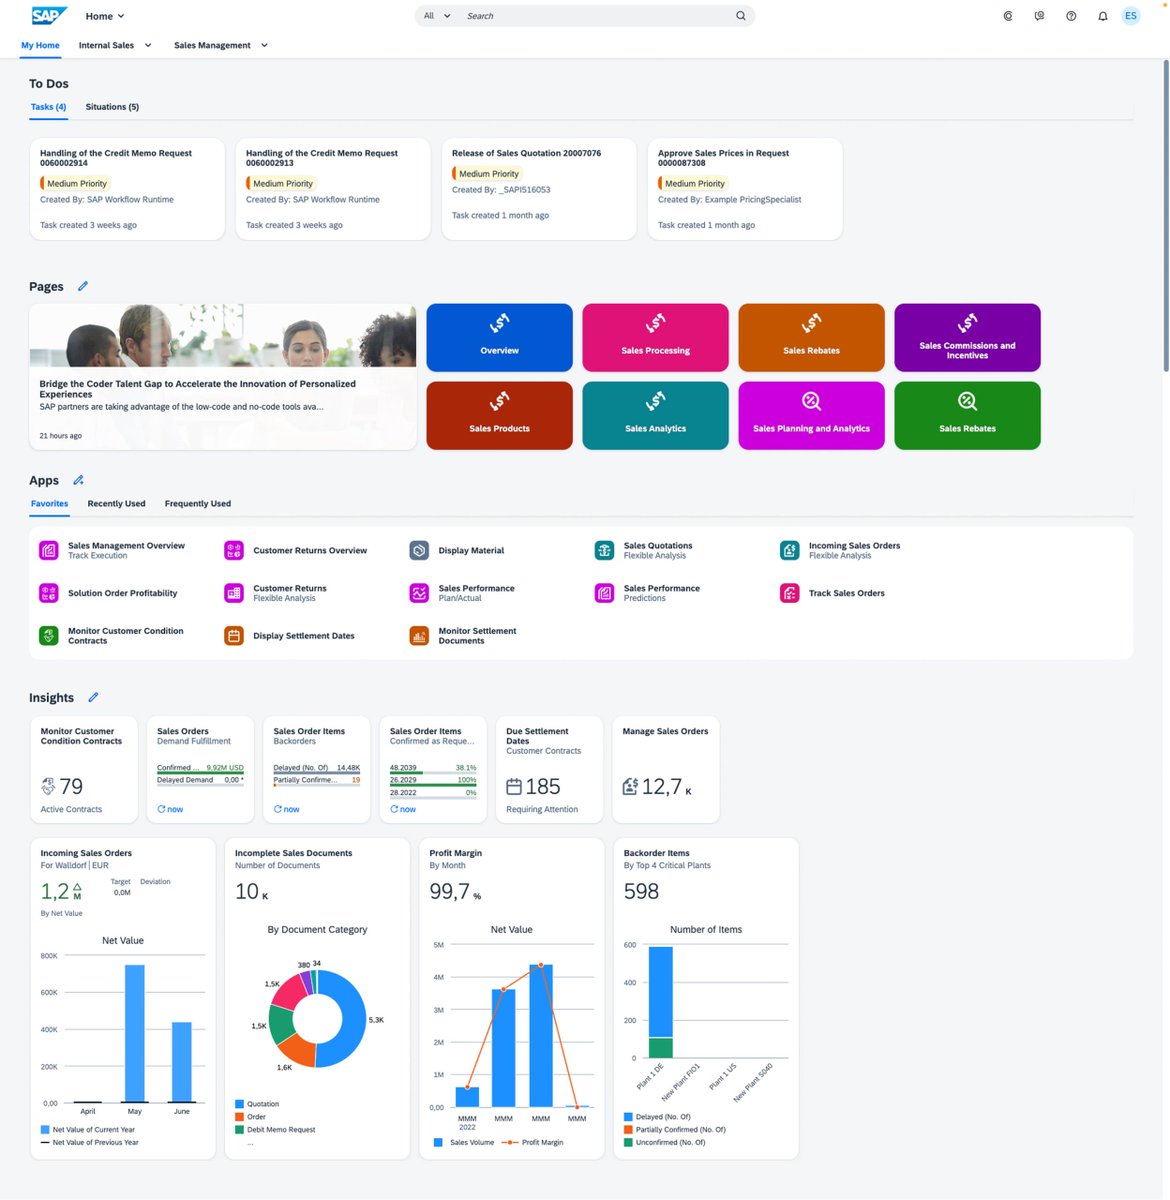The height and width of the screenshot is (1200, 1170).
Task: Click the page vertical scrollbar
Action: tap(1165, 215)
